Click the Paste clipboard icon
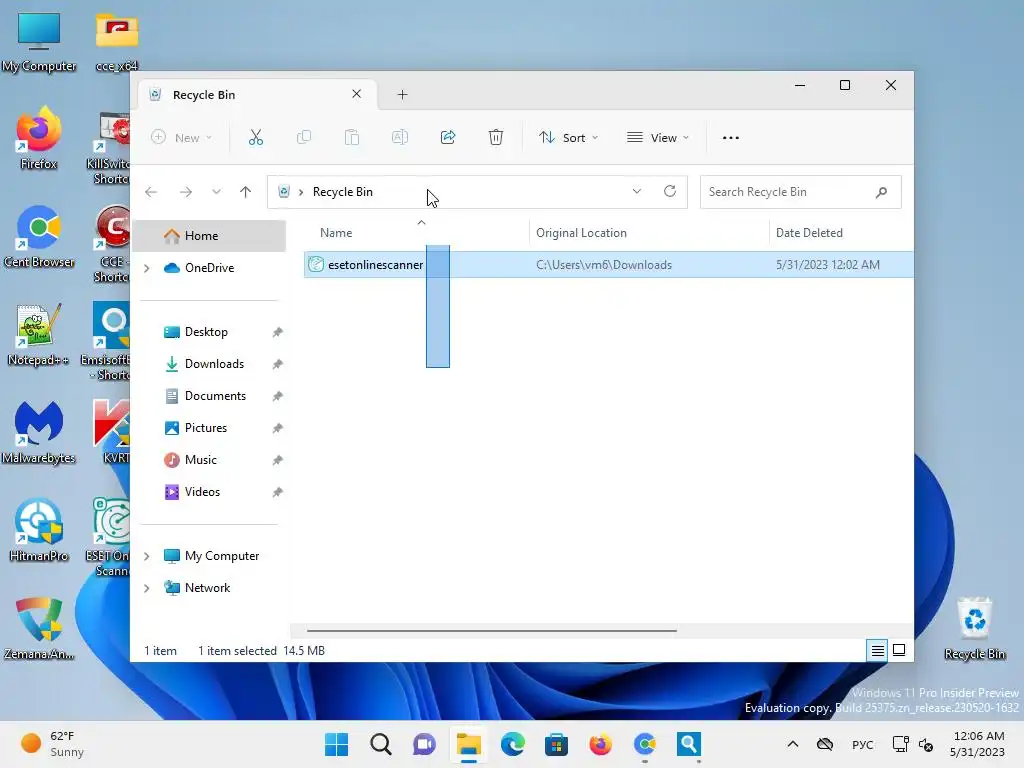 (x=352, y=137)
